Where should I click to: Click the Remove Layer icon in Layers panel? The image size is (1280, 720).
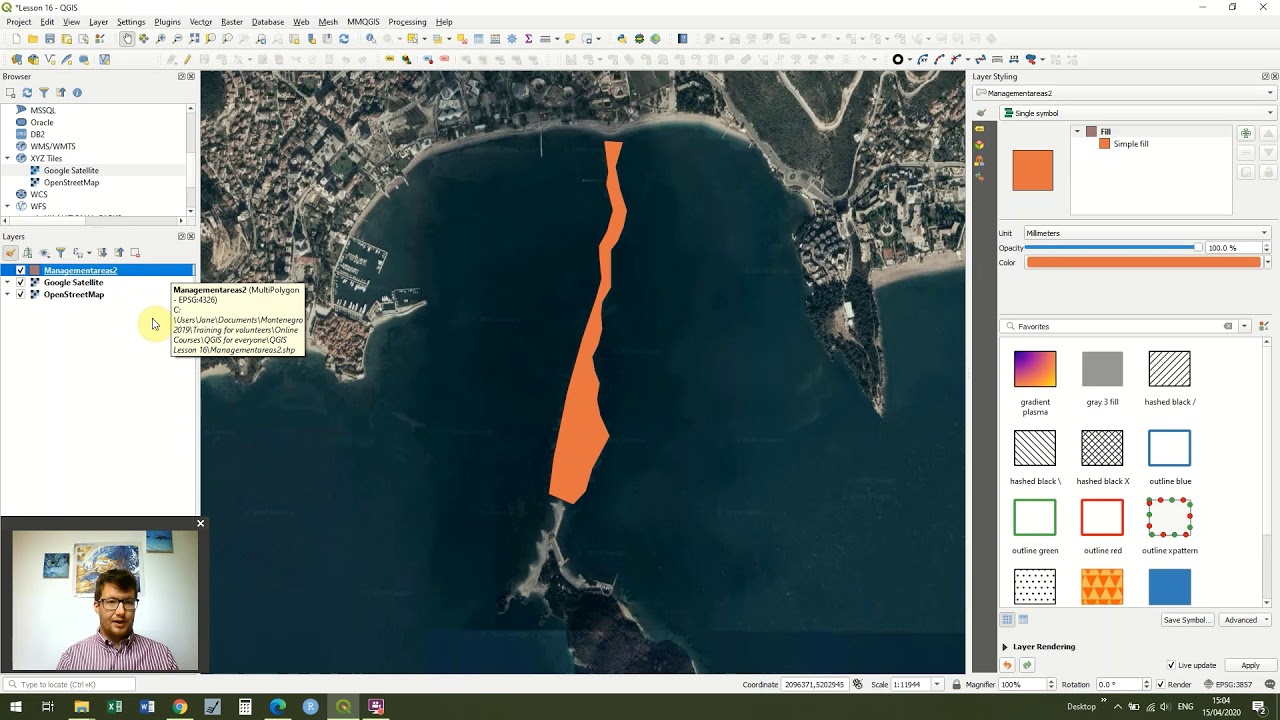(x=135, y=253)
